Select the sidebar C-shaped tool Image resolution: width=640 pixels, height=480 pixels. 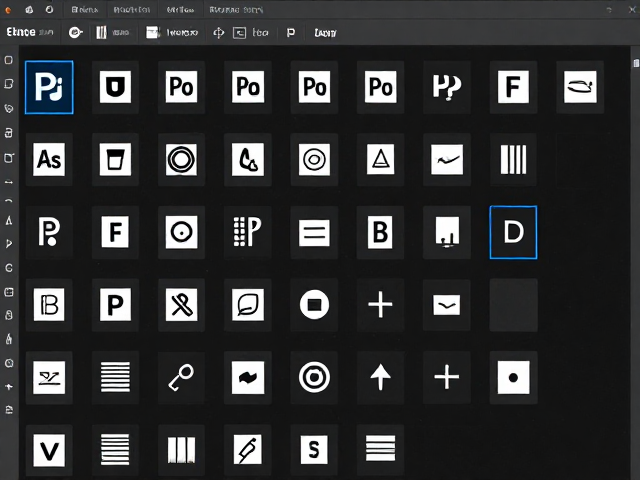(9, 268)
